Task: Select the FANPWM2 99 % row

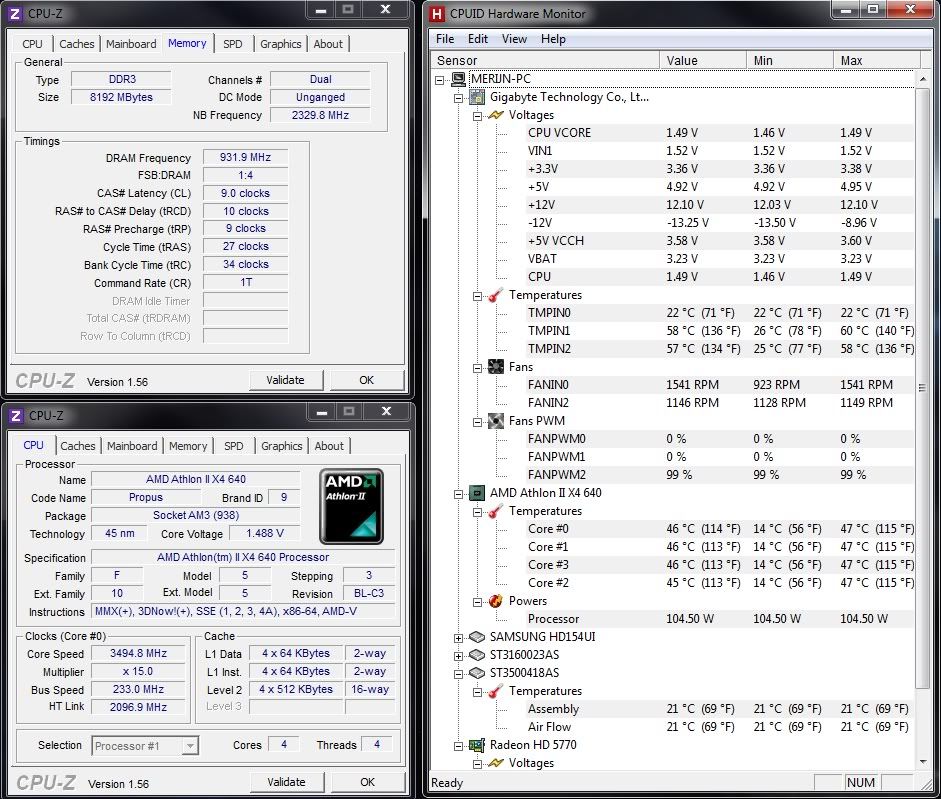Action: [720, 475]
